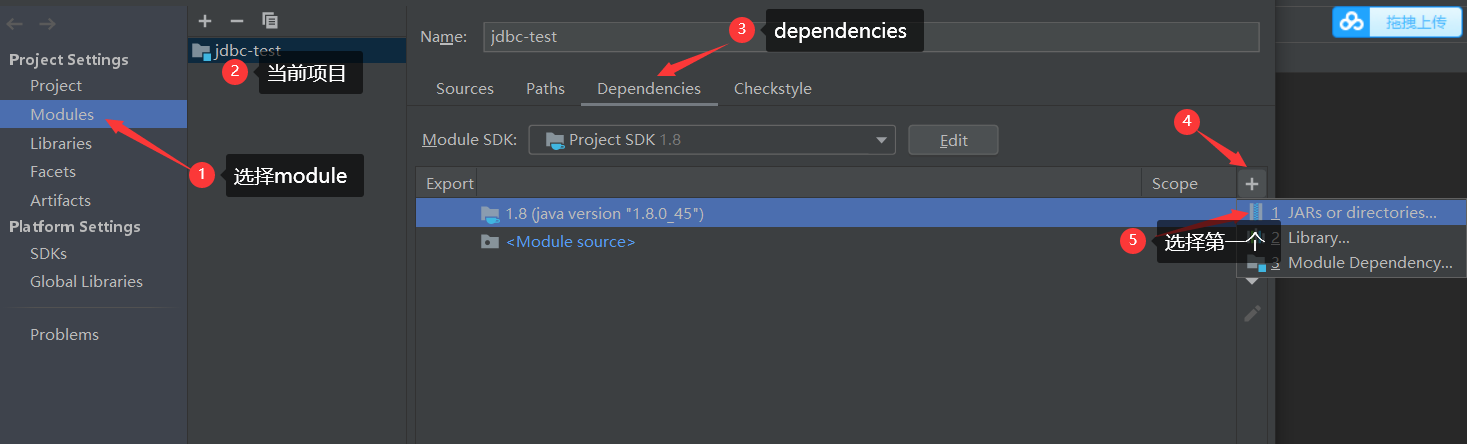Viewport: 1467px width, 444px height.
Task: Select Modules in the settings sidebar
Action: click(x=94, y=115)
